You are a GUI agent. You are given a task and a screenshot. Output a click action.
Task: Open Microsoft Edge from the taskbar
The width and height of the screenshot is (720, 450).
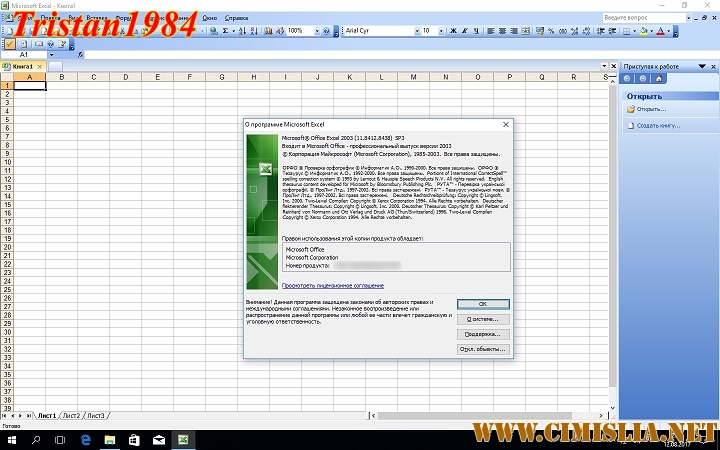coord(85,439)
